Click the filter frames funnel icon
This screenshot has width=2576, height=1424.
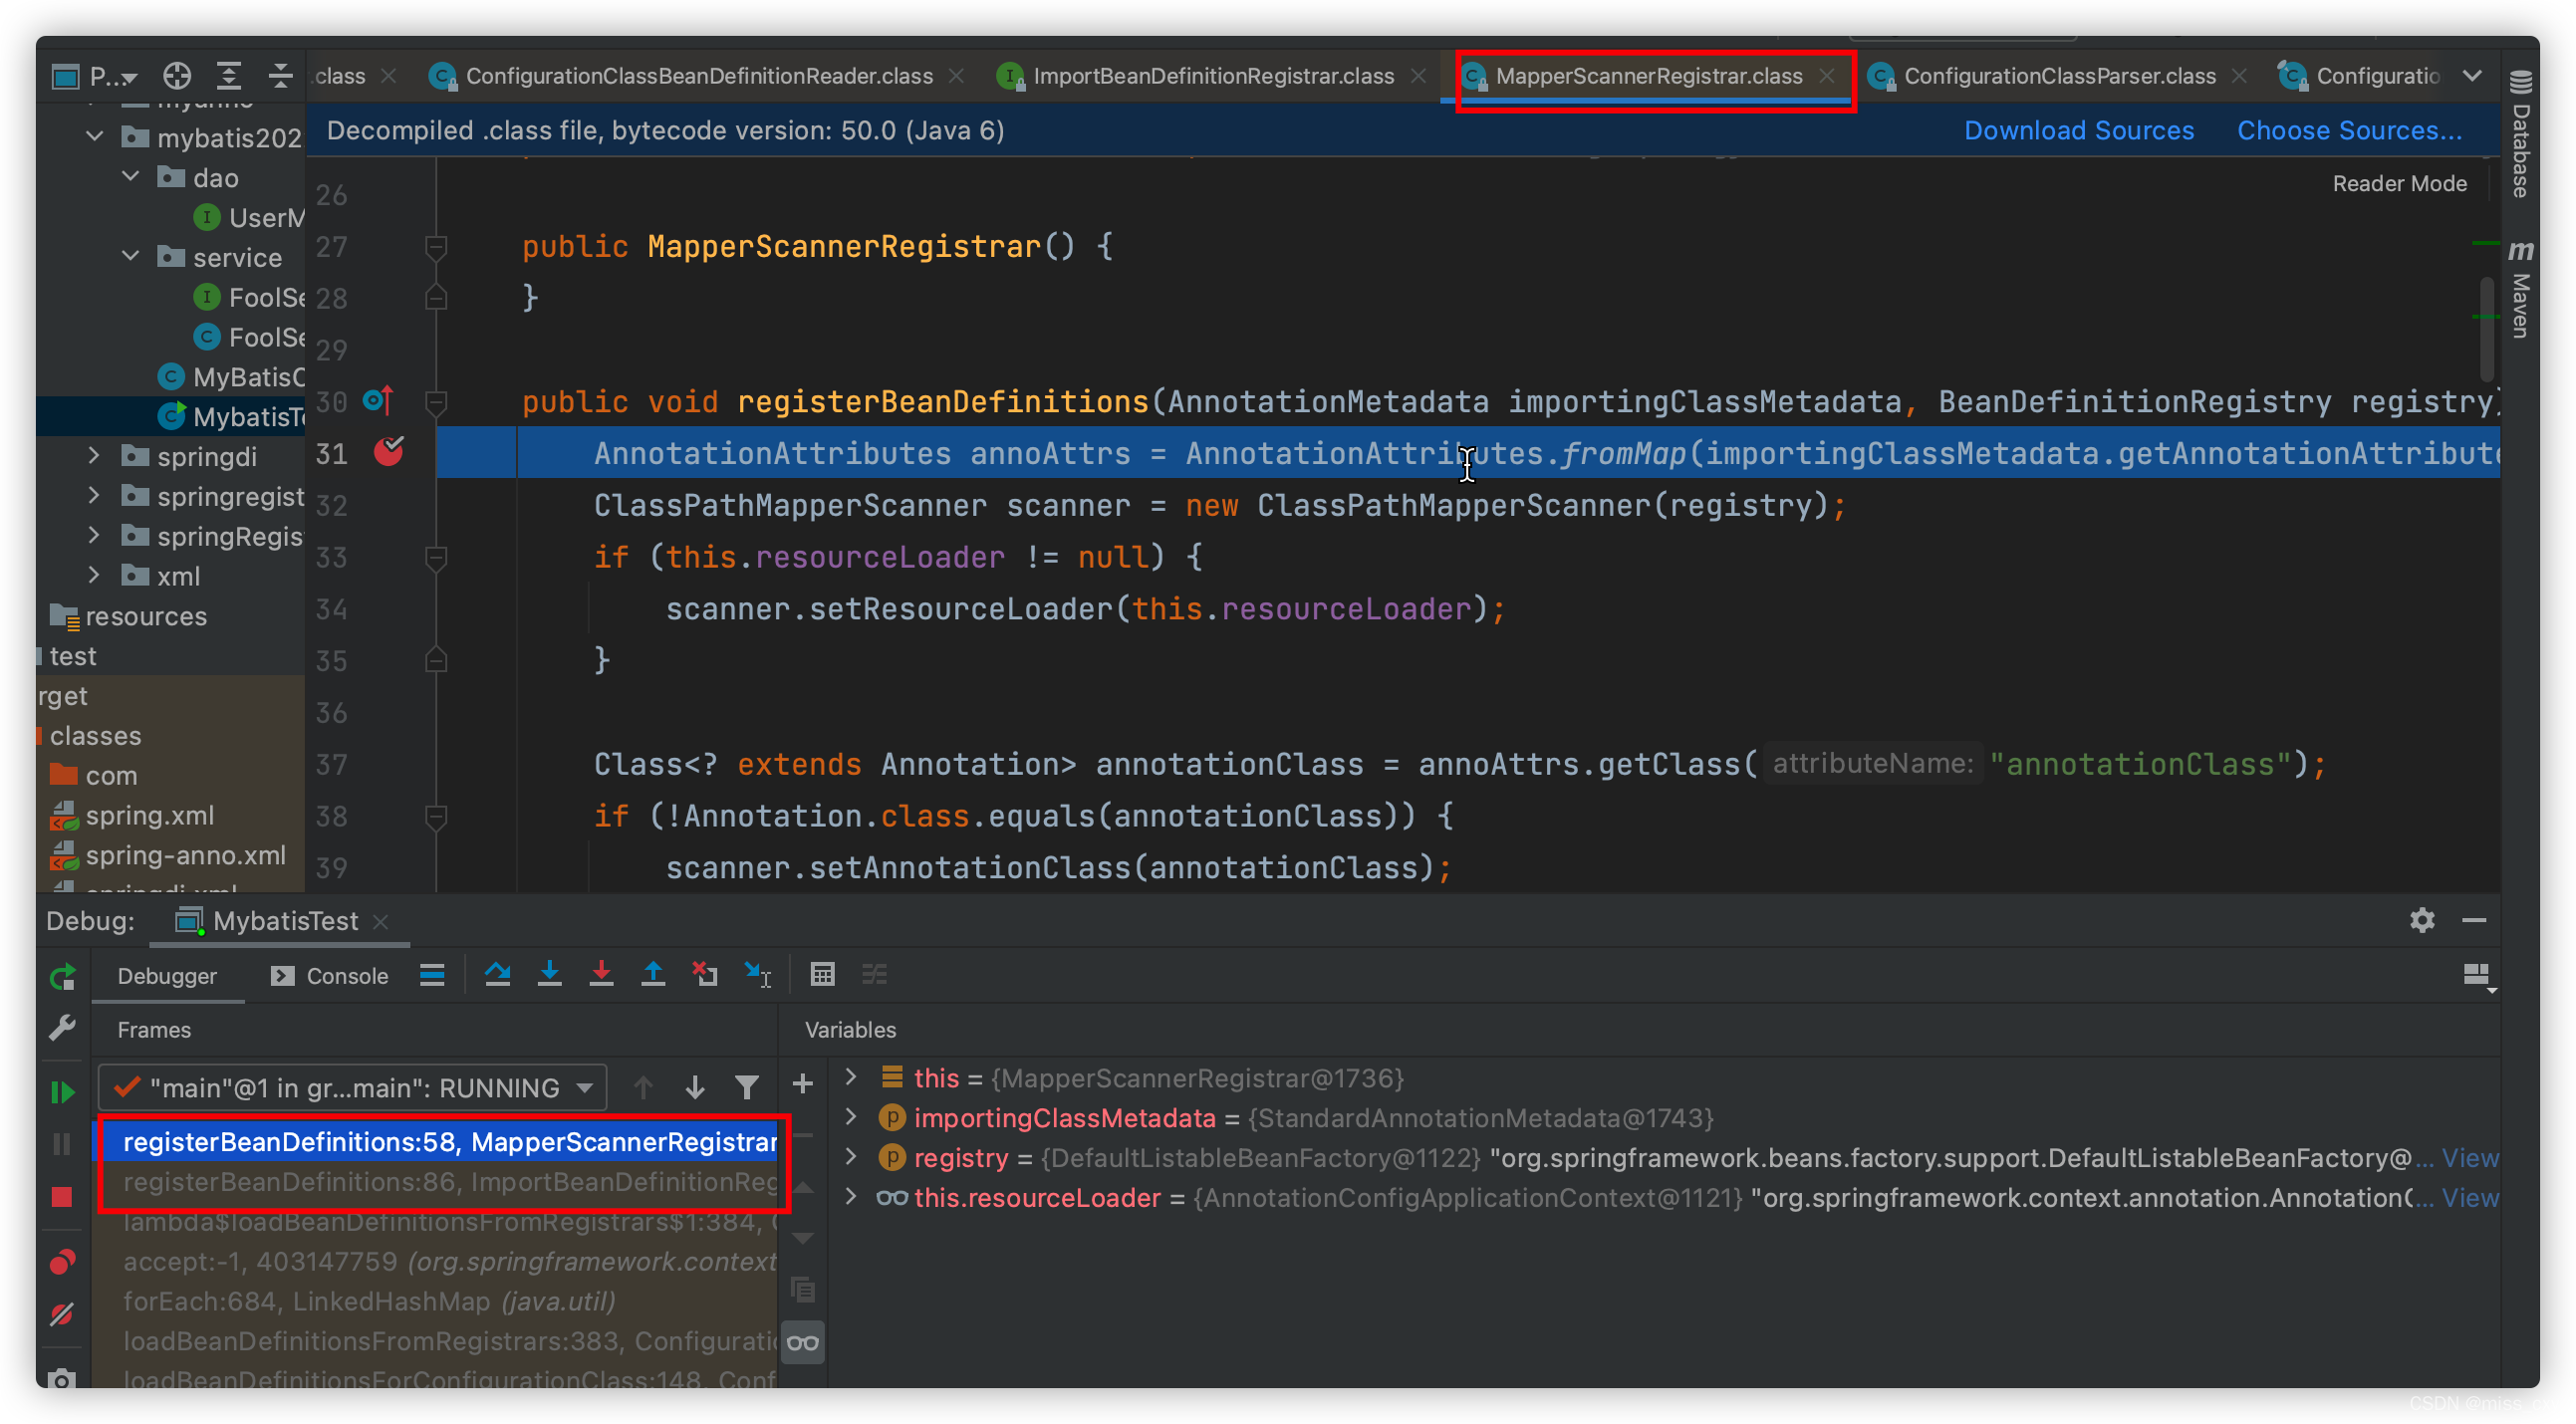pyautogui.click(x=746, y=1087)
